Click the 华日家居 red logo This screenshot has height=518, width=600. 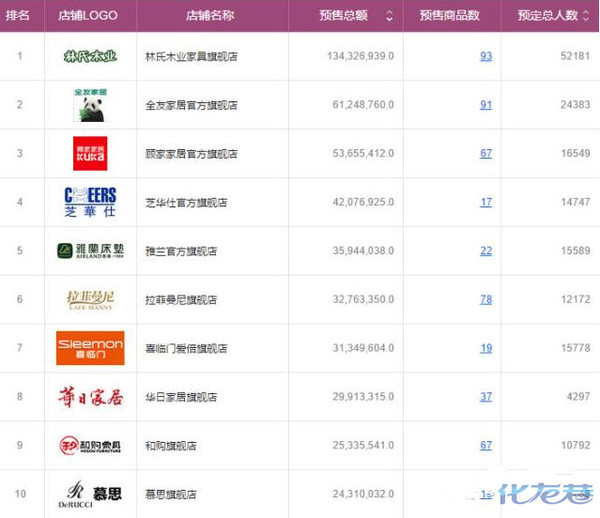coord(90,397)
